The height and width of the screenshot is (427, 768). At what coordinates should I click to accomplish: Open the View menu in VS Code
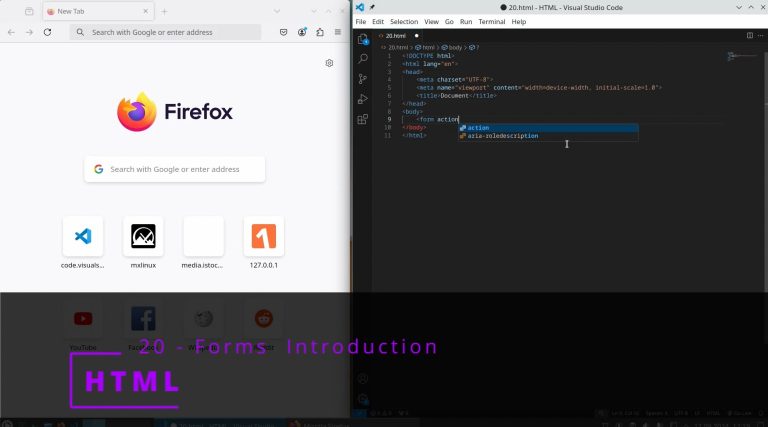(431, 22)
